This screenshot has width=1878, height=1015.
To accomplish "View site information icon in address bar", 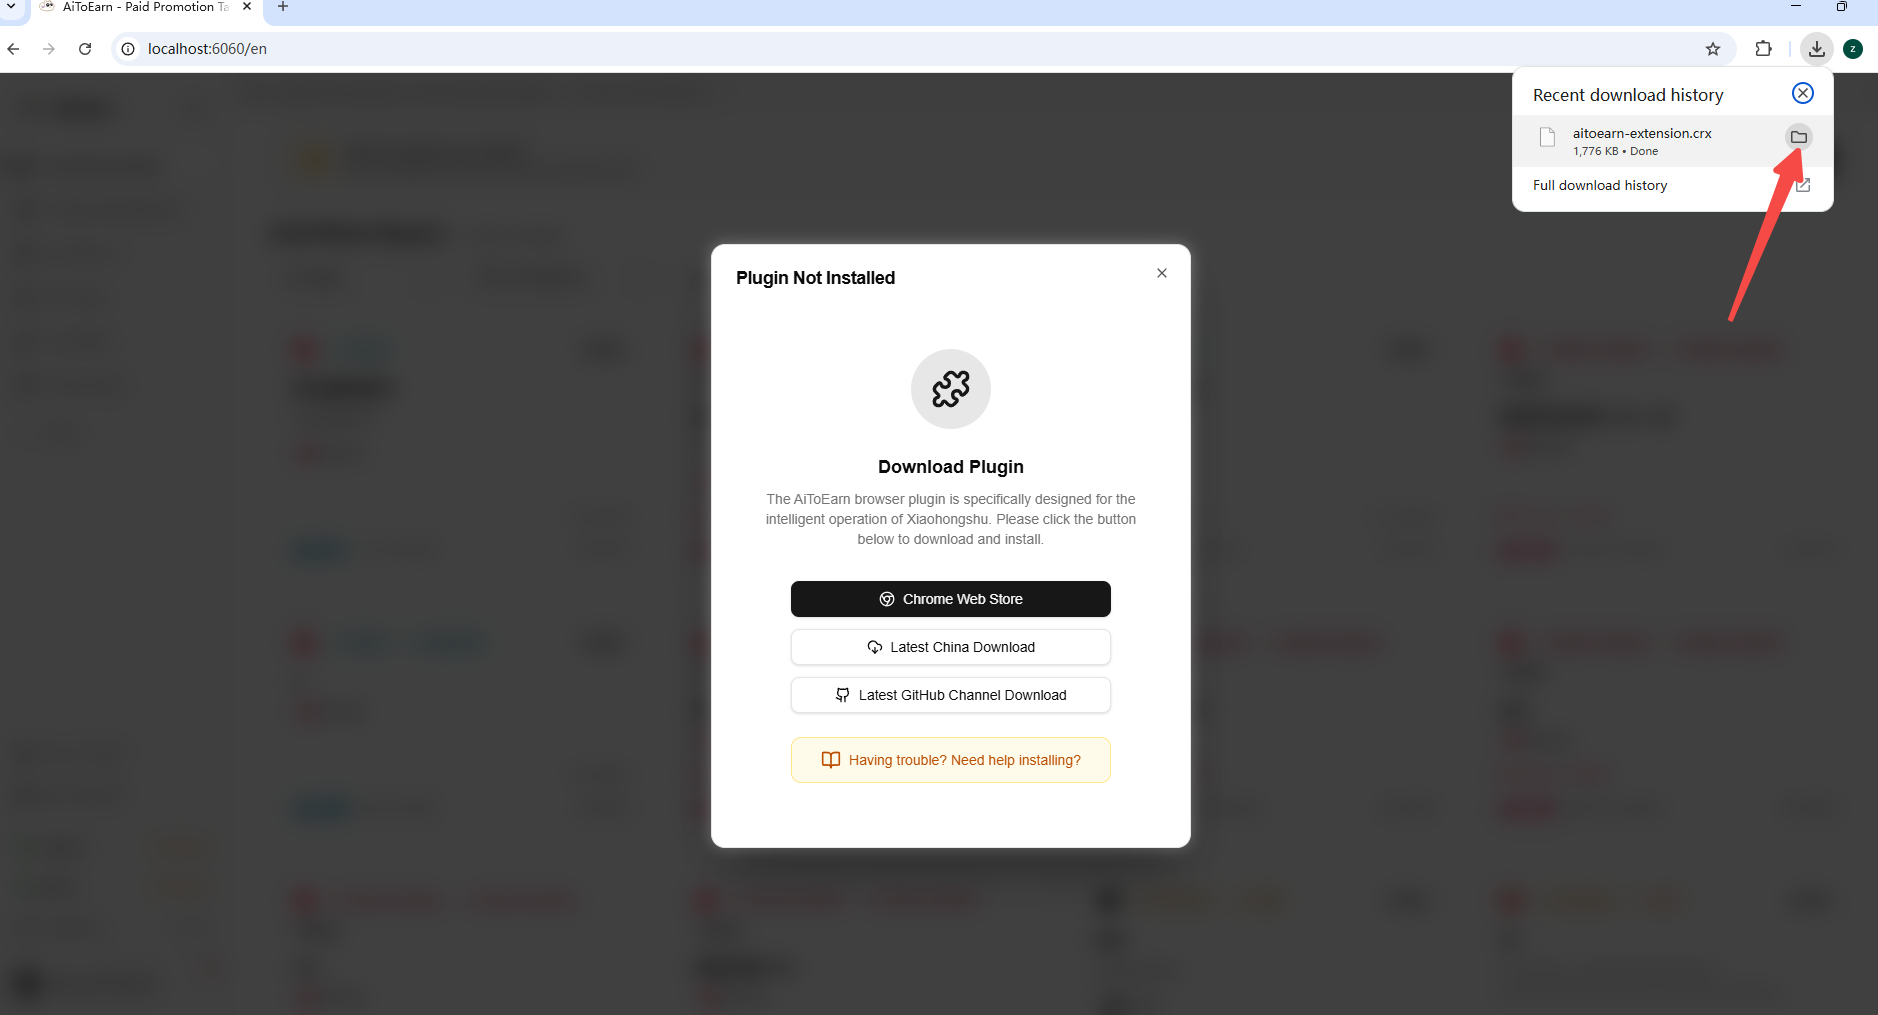I will (x=128, y=48).
